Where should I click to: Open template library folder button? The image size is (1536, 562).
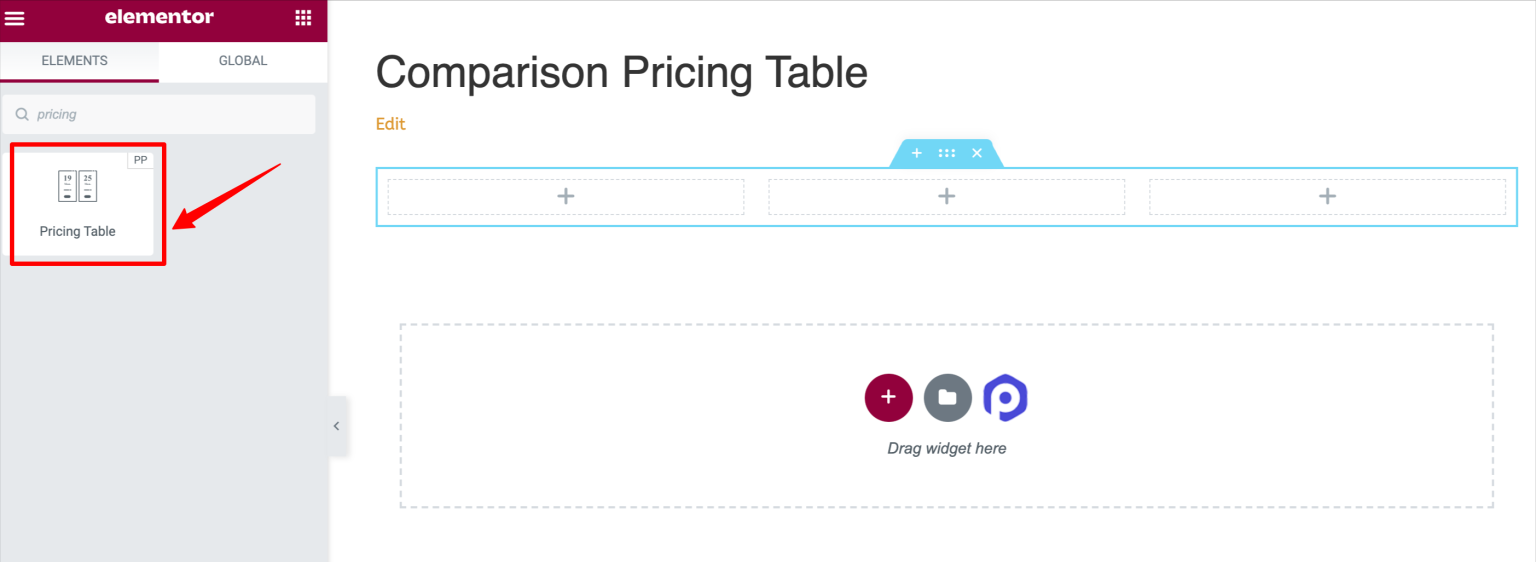point(948,398)
